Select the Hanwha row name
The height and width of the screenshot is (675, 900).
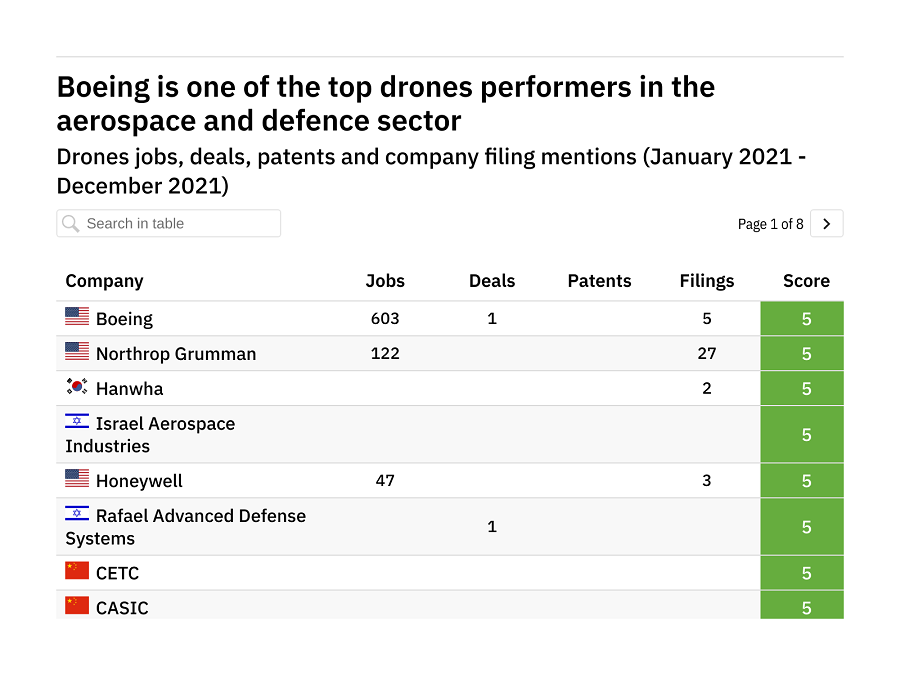129,389
